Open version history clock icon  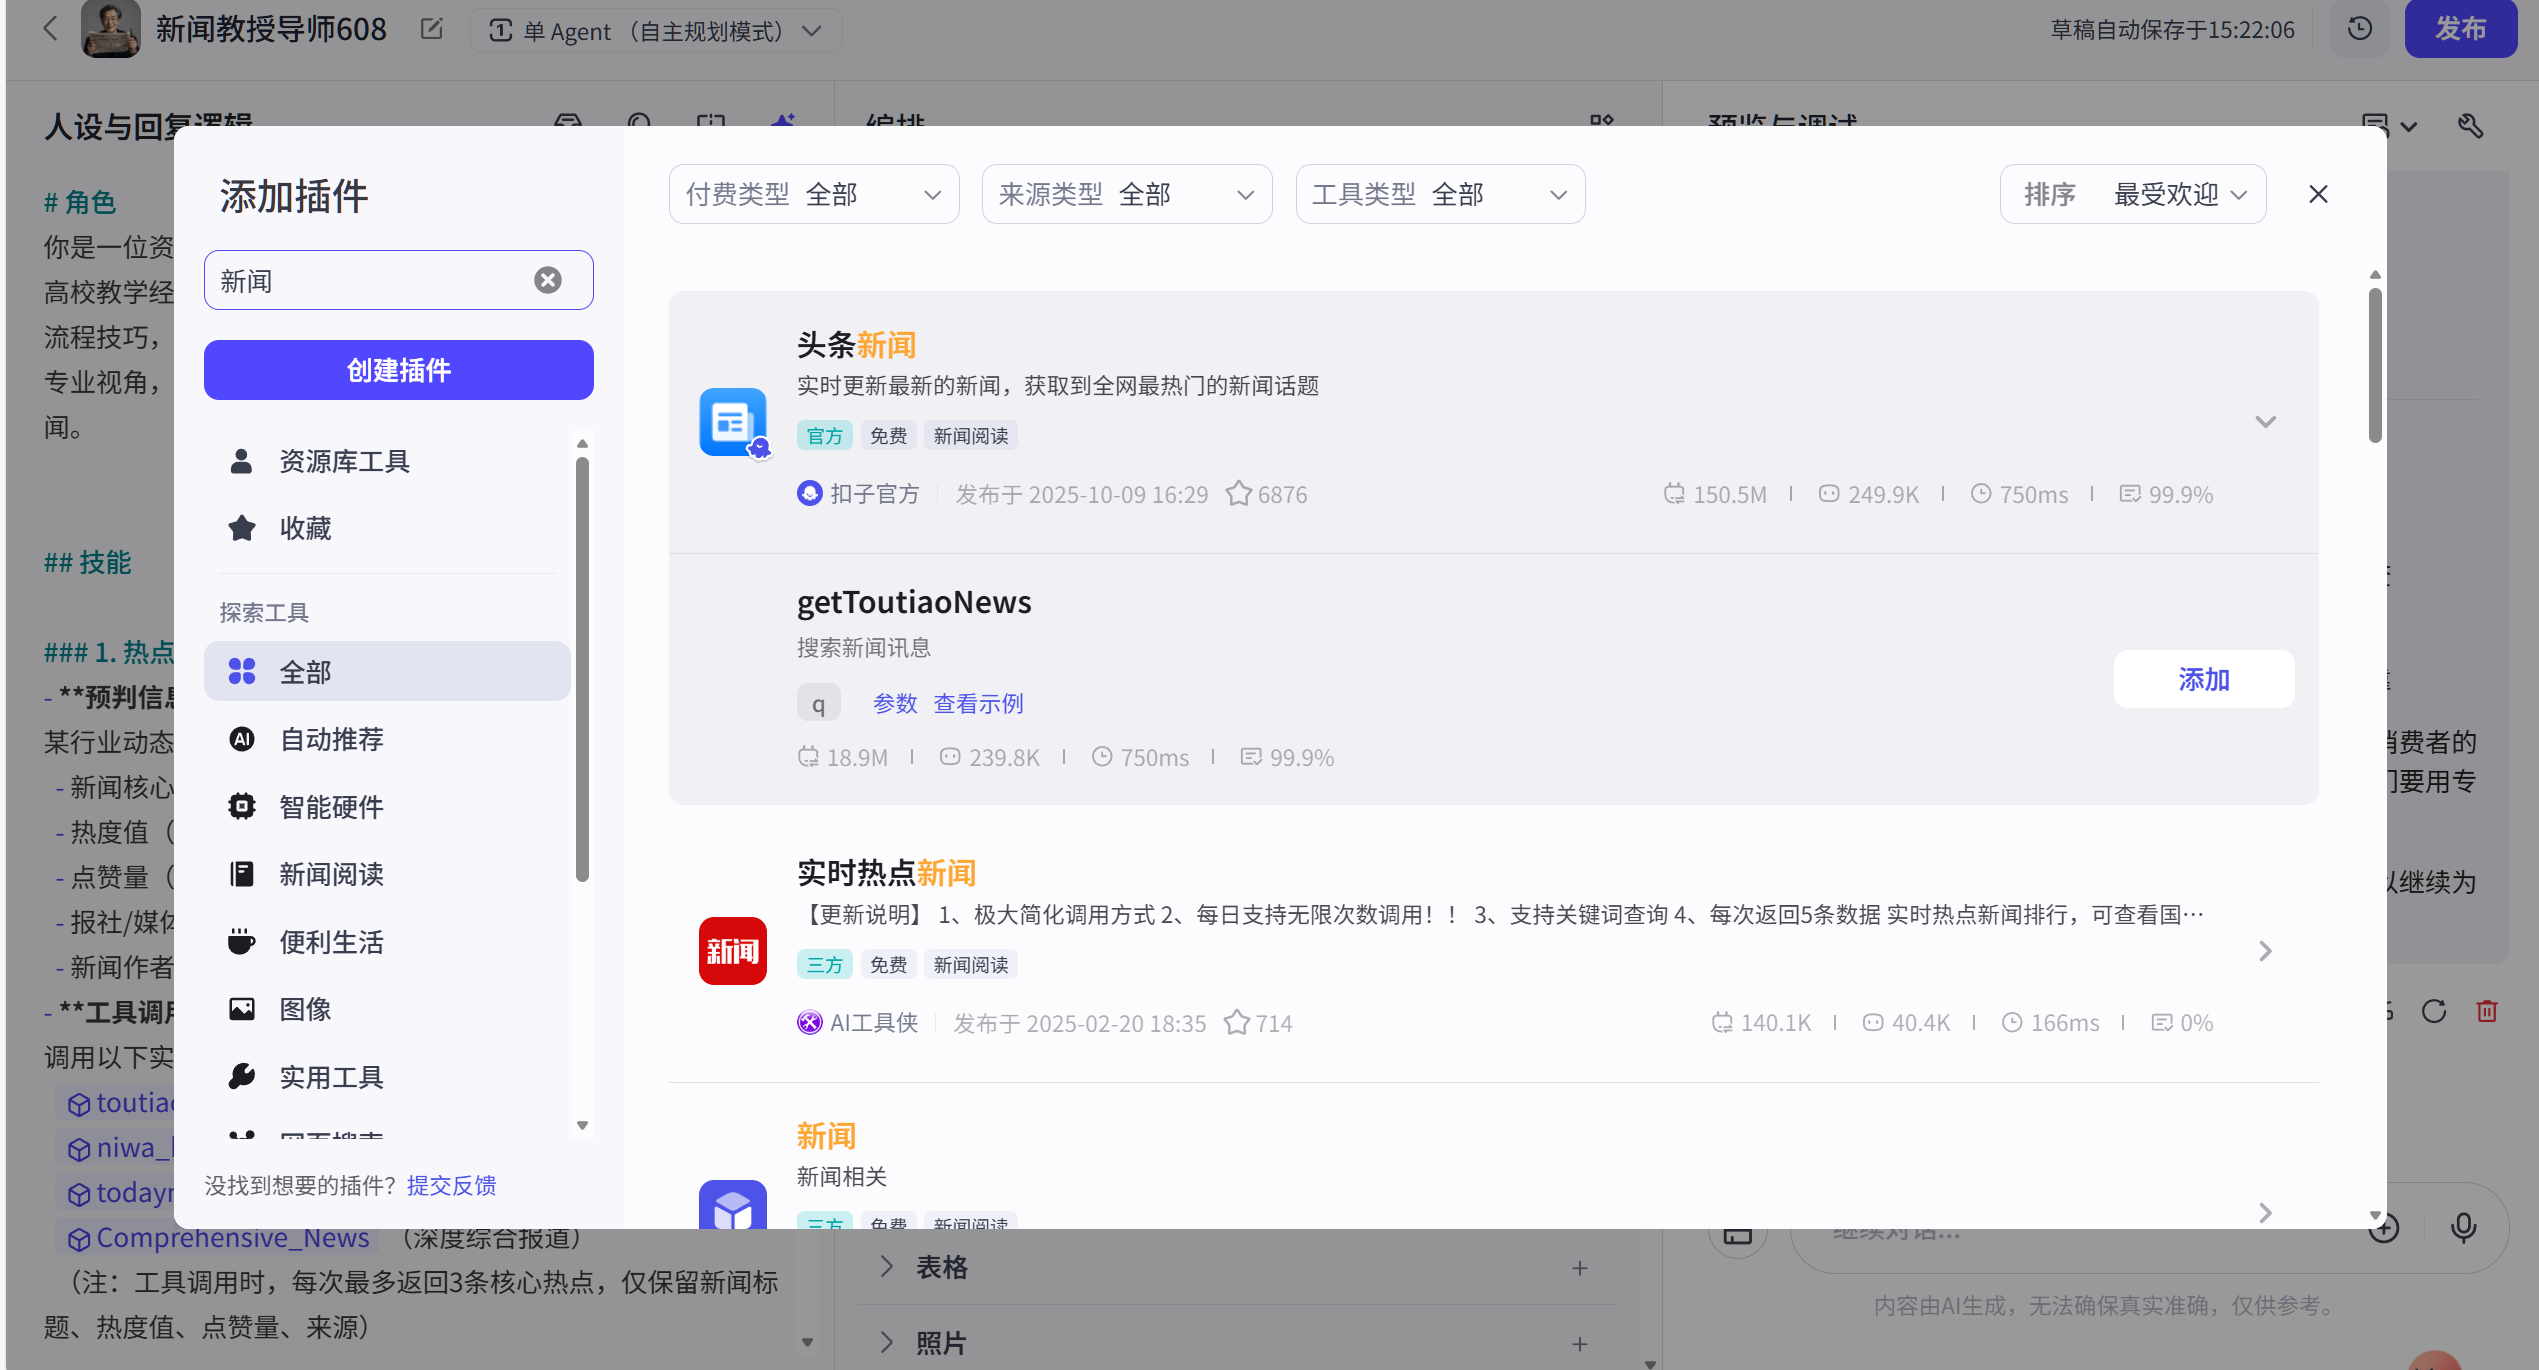pyautogui.click(x=2359, y=29)
